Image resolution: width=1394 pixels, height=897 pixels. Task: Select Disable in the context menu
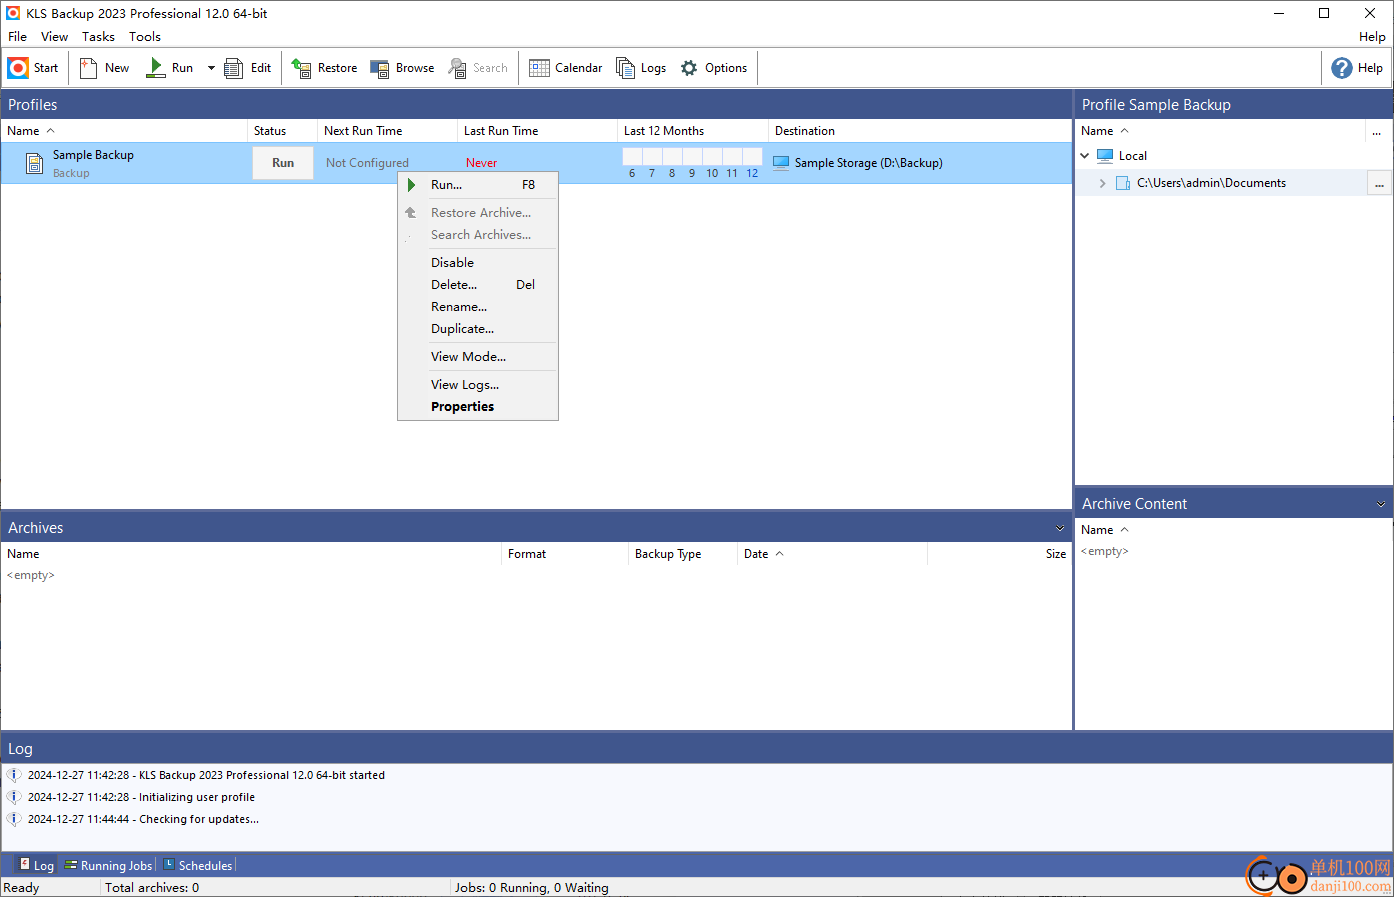point(478,263)
